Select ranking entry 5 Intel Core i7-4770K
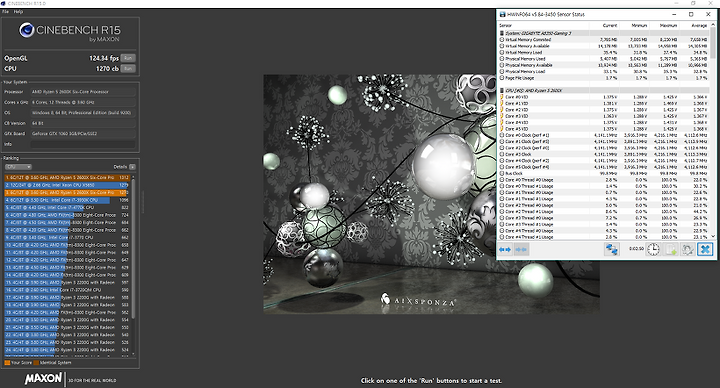Viewport: 720px width, 388px height. 67,208
